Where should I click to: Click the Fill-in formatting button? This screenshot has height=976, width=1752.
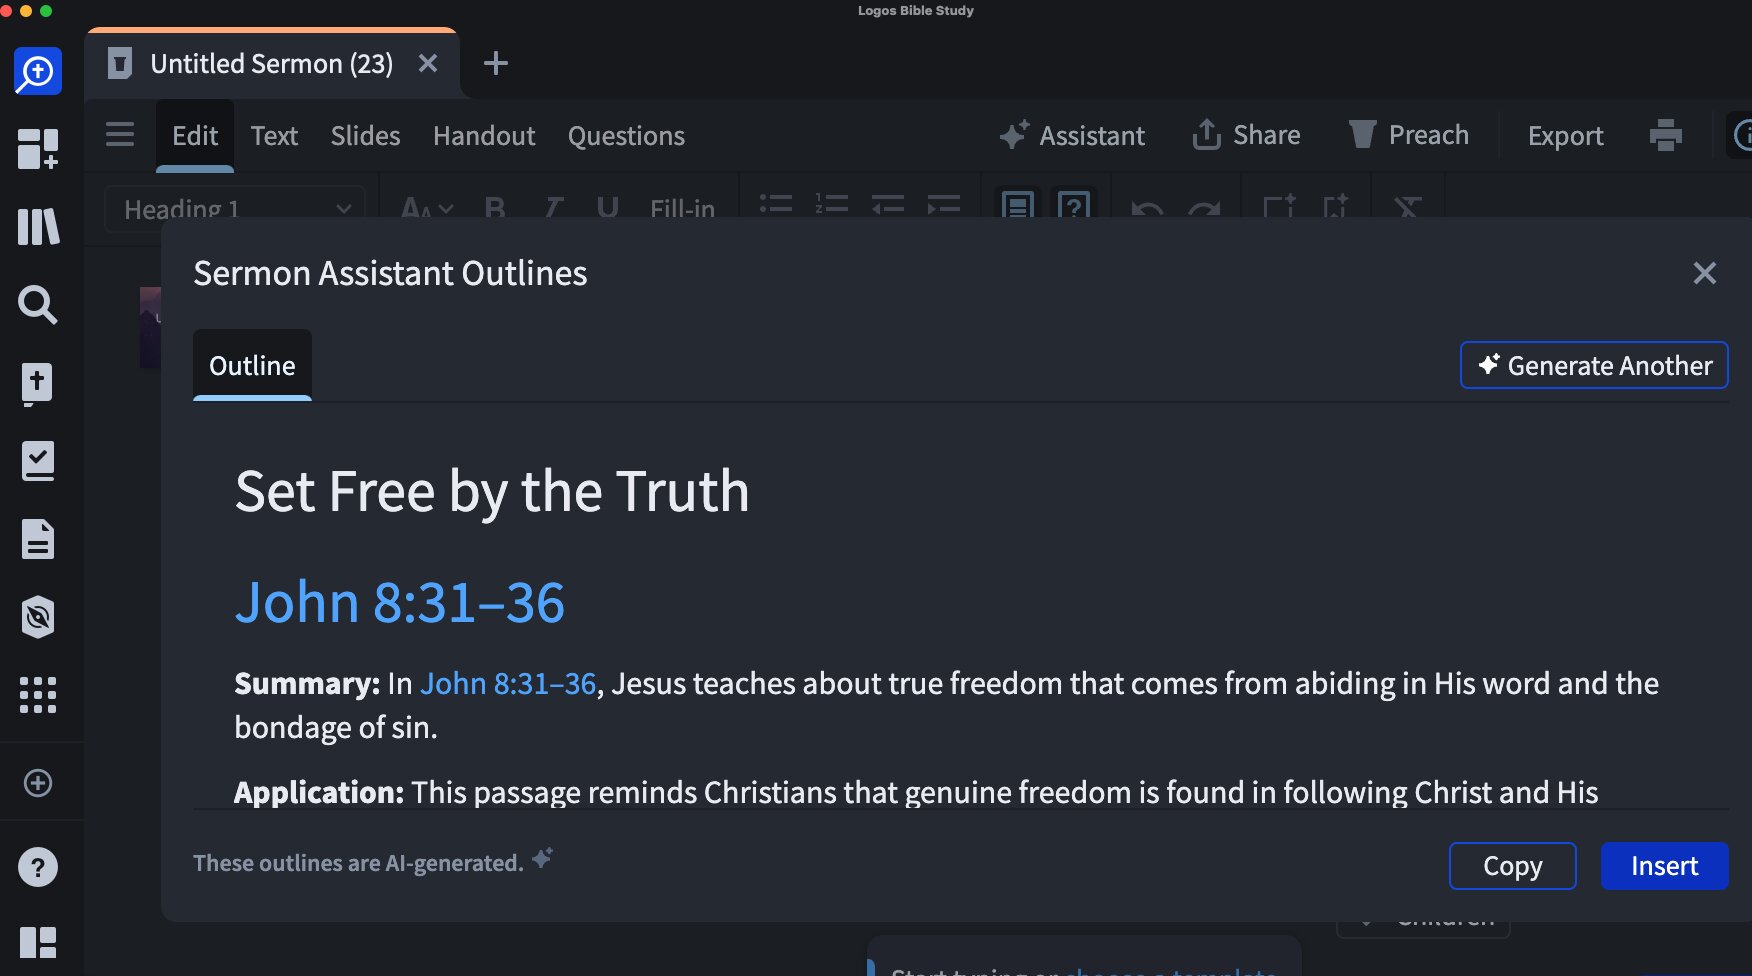(x=682, y=208)
